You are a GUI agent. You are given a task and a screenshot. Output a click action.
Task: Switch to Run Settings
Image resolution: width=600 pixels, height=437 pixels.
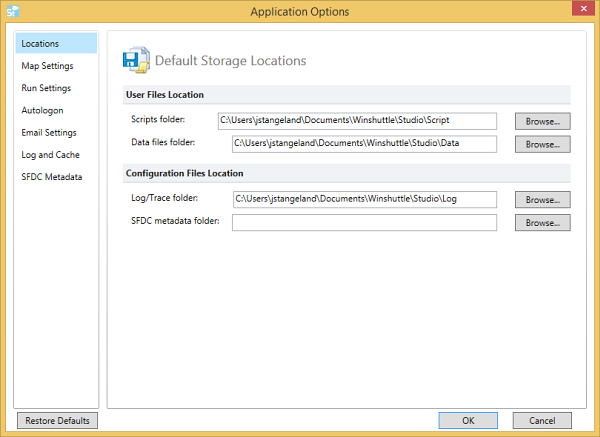pos(56,88)
